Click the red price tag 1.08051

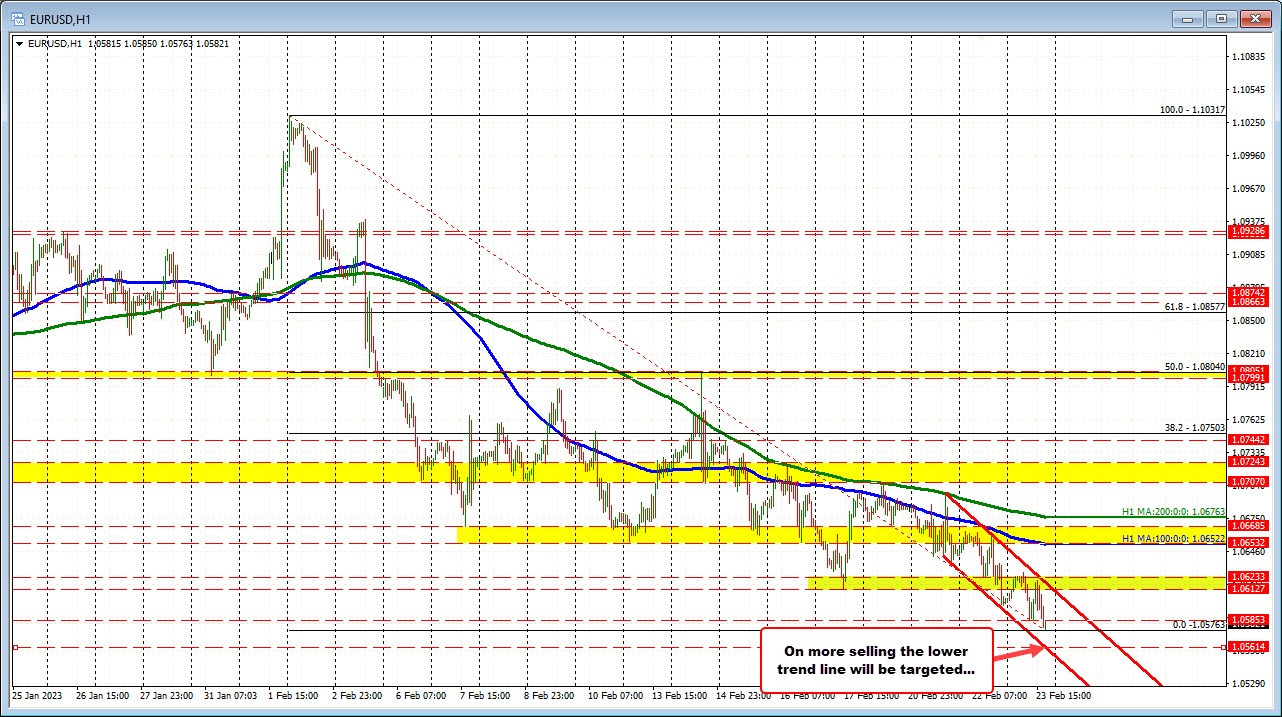pos(1249,370)
